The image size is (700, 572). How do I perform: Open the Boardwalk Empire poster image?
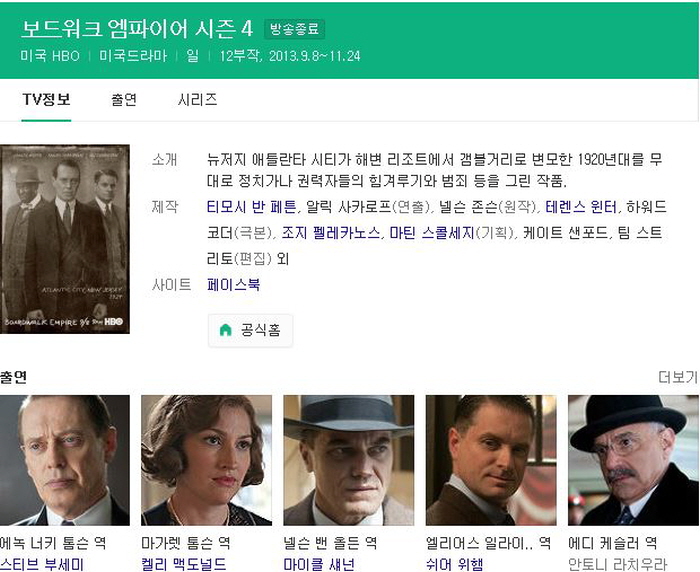65,239
